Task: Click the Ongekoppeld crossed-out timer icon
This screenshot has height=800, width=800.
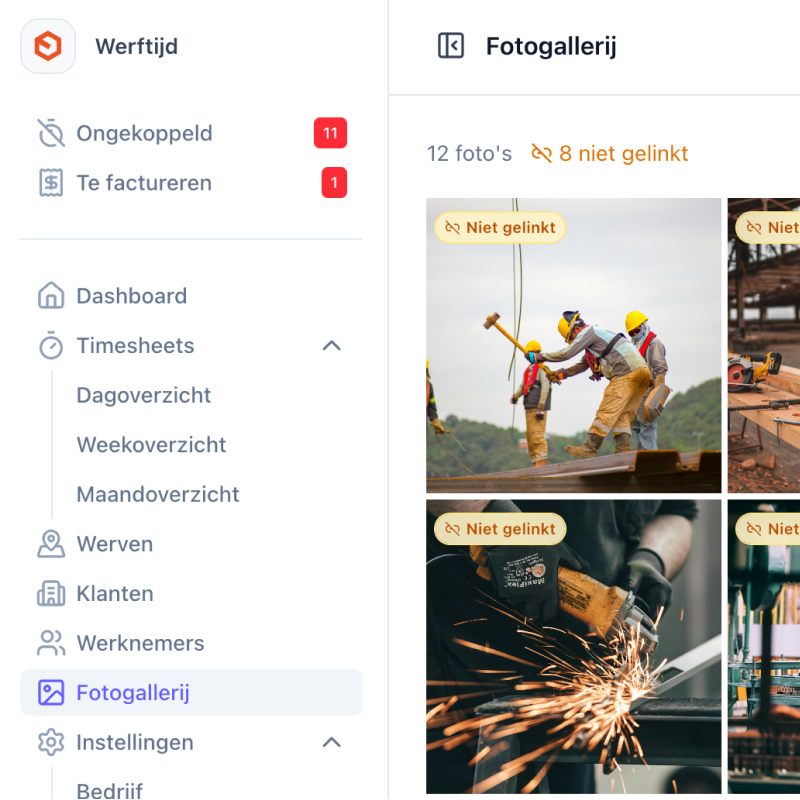Action: (x=51, y=133)
